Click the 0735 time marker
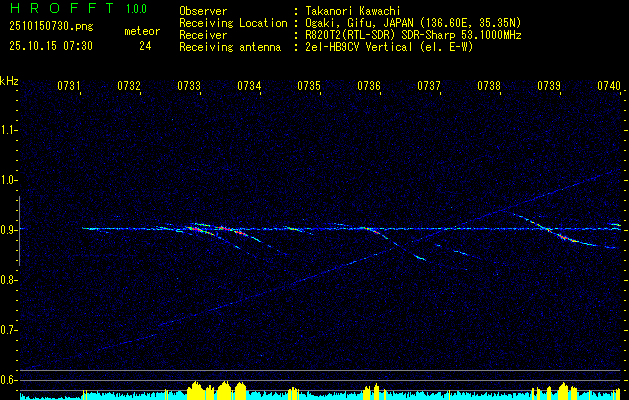The width and height of the screenshot is (629, 400). click(x=309, y=86)
